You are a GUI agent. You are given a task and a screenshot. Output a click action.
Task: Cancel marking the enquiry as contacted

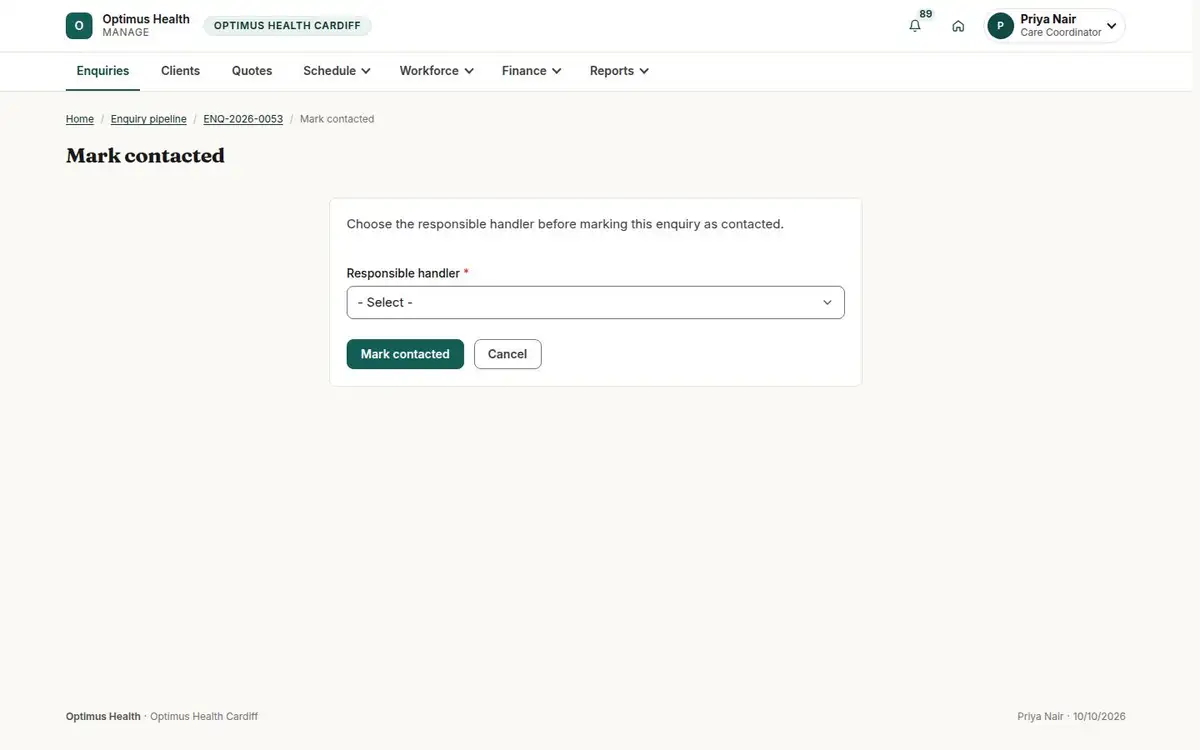pyautogui.click(x=507, y=354)
